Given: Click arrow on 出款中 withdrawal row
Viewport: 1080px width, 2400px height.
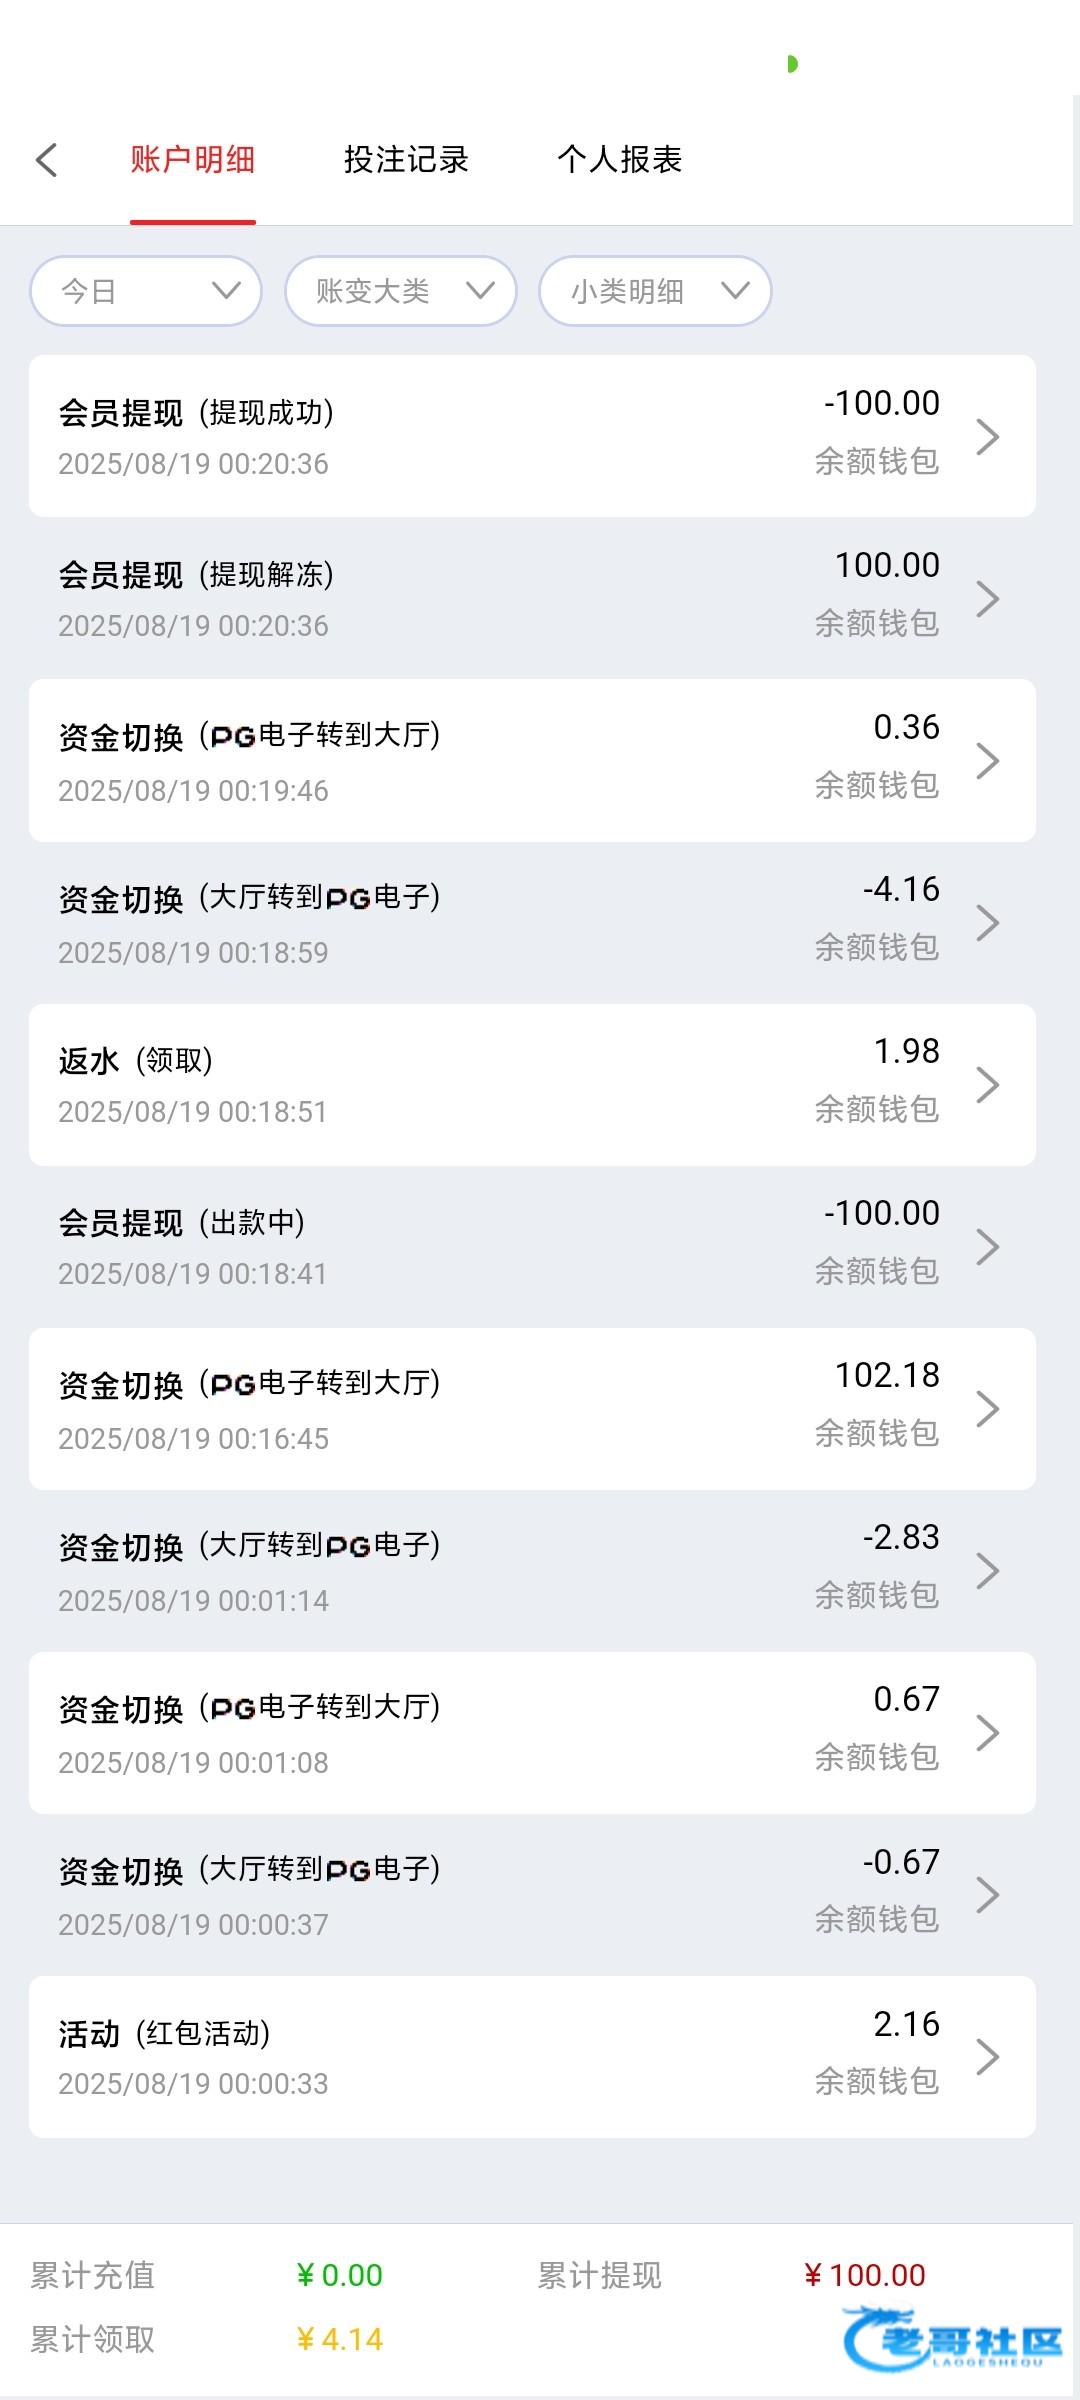Looking at the screenshot, I should click(987, 1247).
